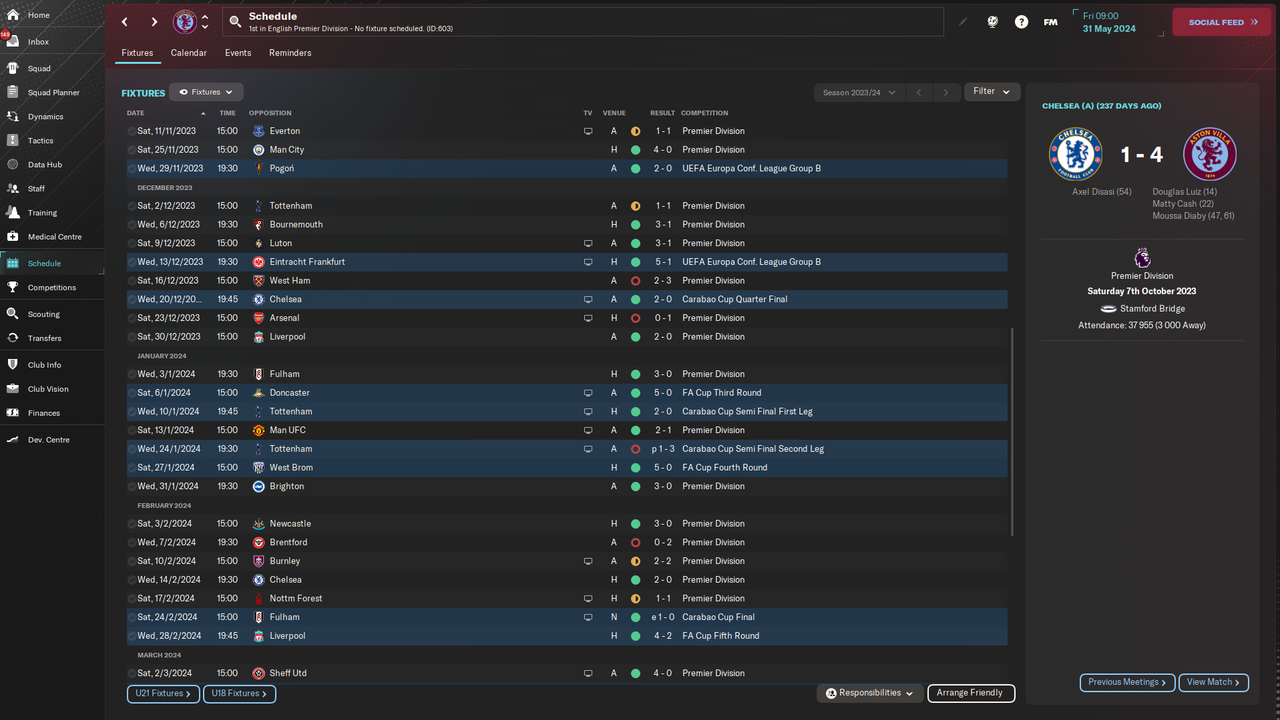The height and width of the screenshot is (720, 1280).
Task: Go back with the left navigation arrow
Action: (x=125, y=21)
